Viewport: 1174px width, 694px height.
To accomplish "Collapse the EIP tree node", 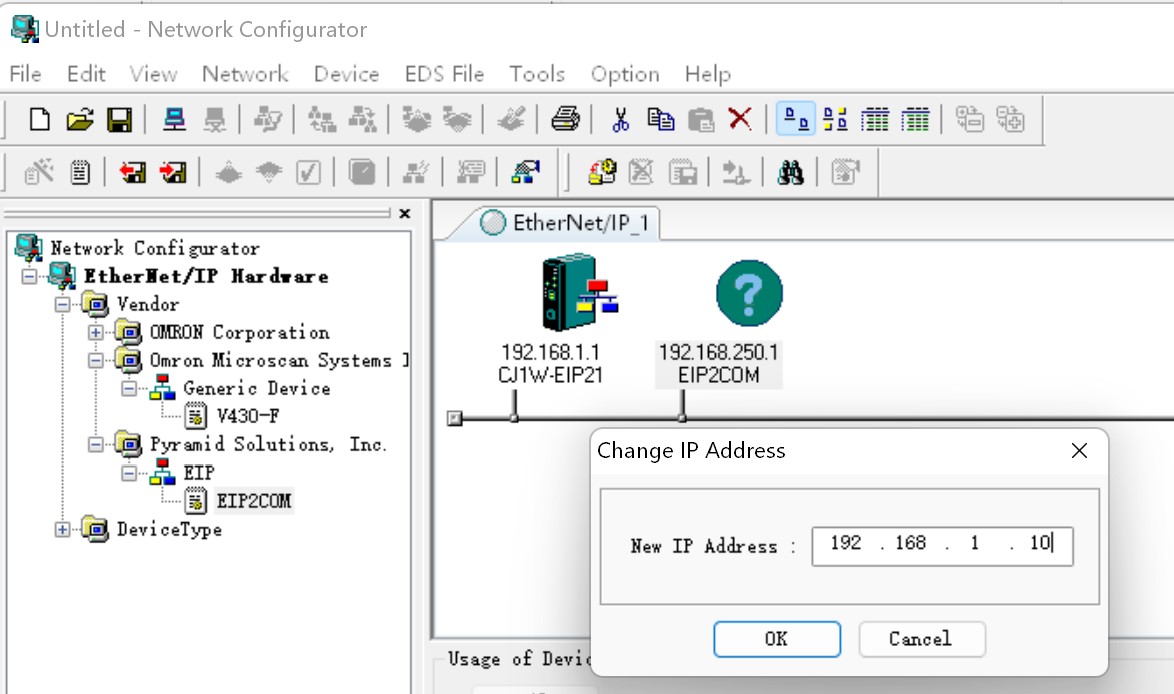I will 129,472.
